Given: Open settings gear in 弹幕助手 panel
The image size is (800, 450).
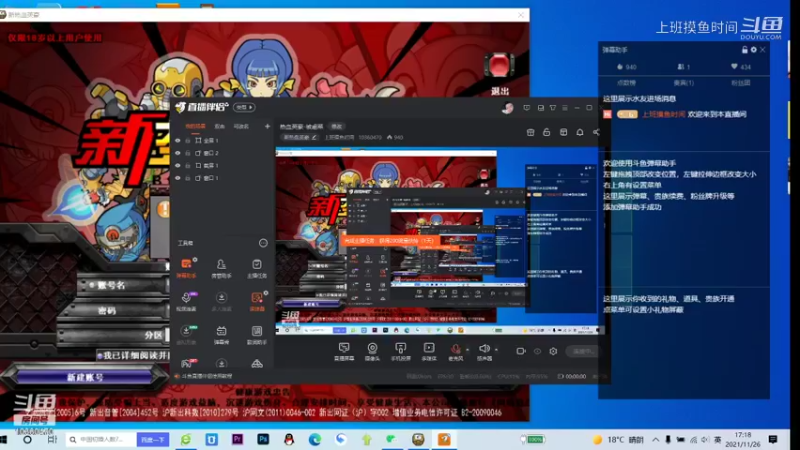Looking at the screenshot, I should tap(754, 49).
